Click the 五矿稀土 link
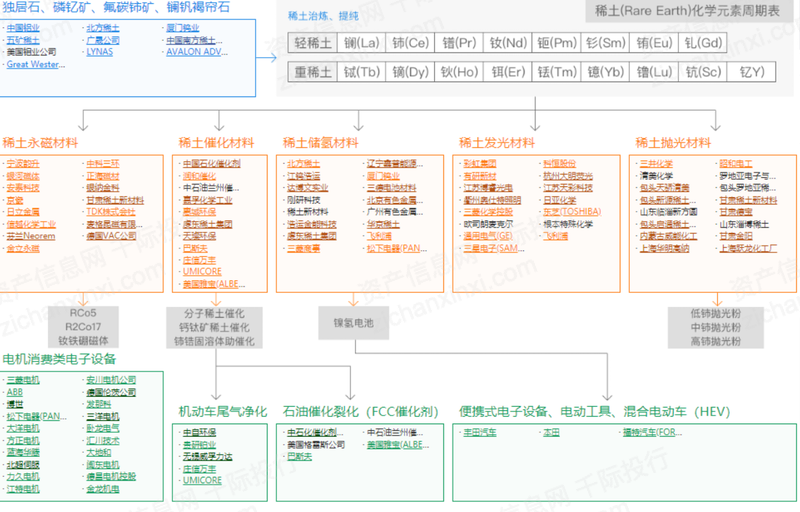 23,40
